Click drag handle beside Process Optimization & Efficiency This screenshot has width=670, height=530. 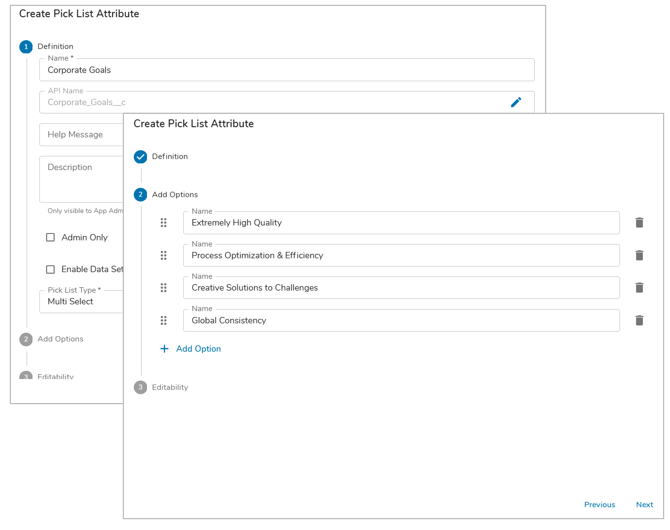click(164, 256)
